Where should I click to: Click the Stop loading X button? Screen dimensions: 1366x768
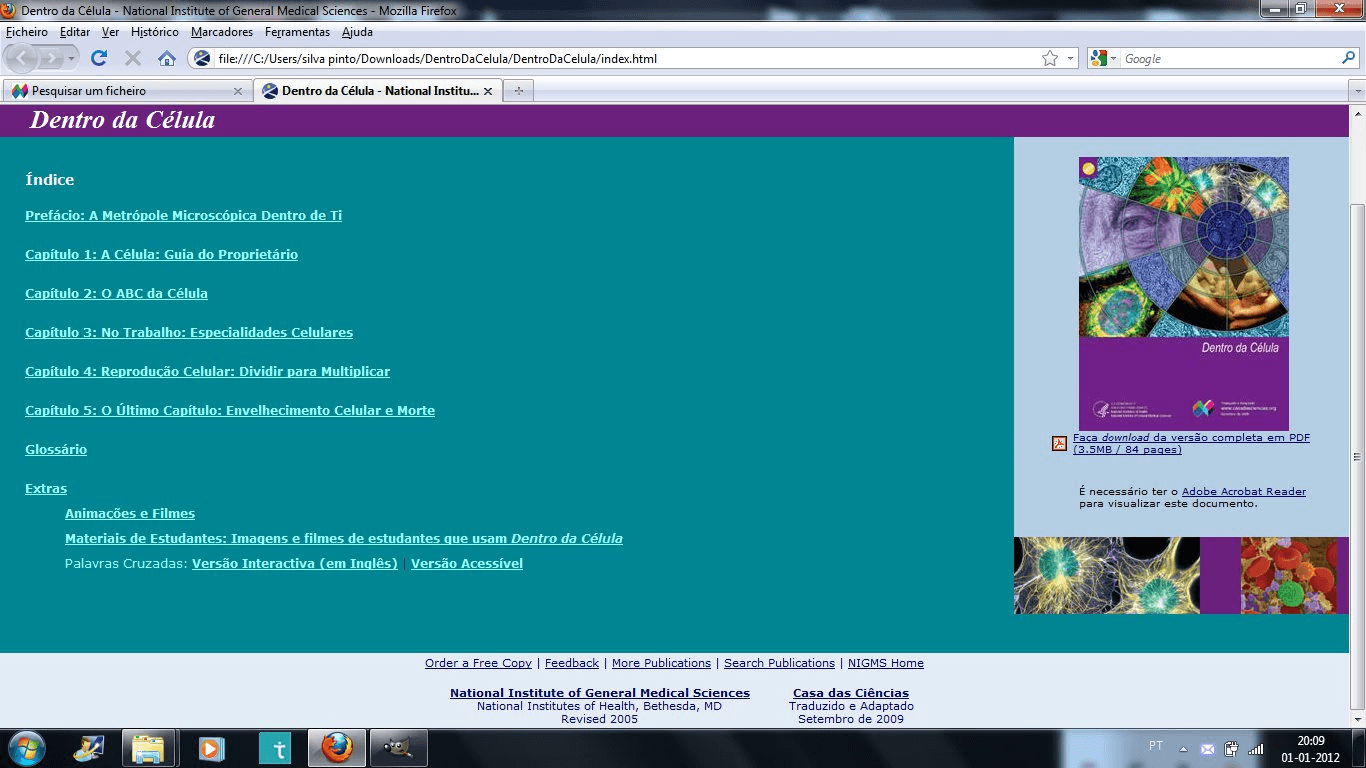133,58
